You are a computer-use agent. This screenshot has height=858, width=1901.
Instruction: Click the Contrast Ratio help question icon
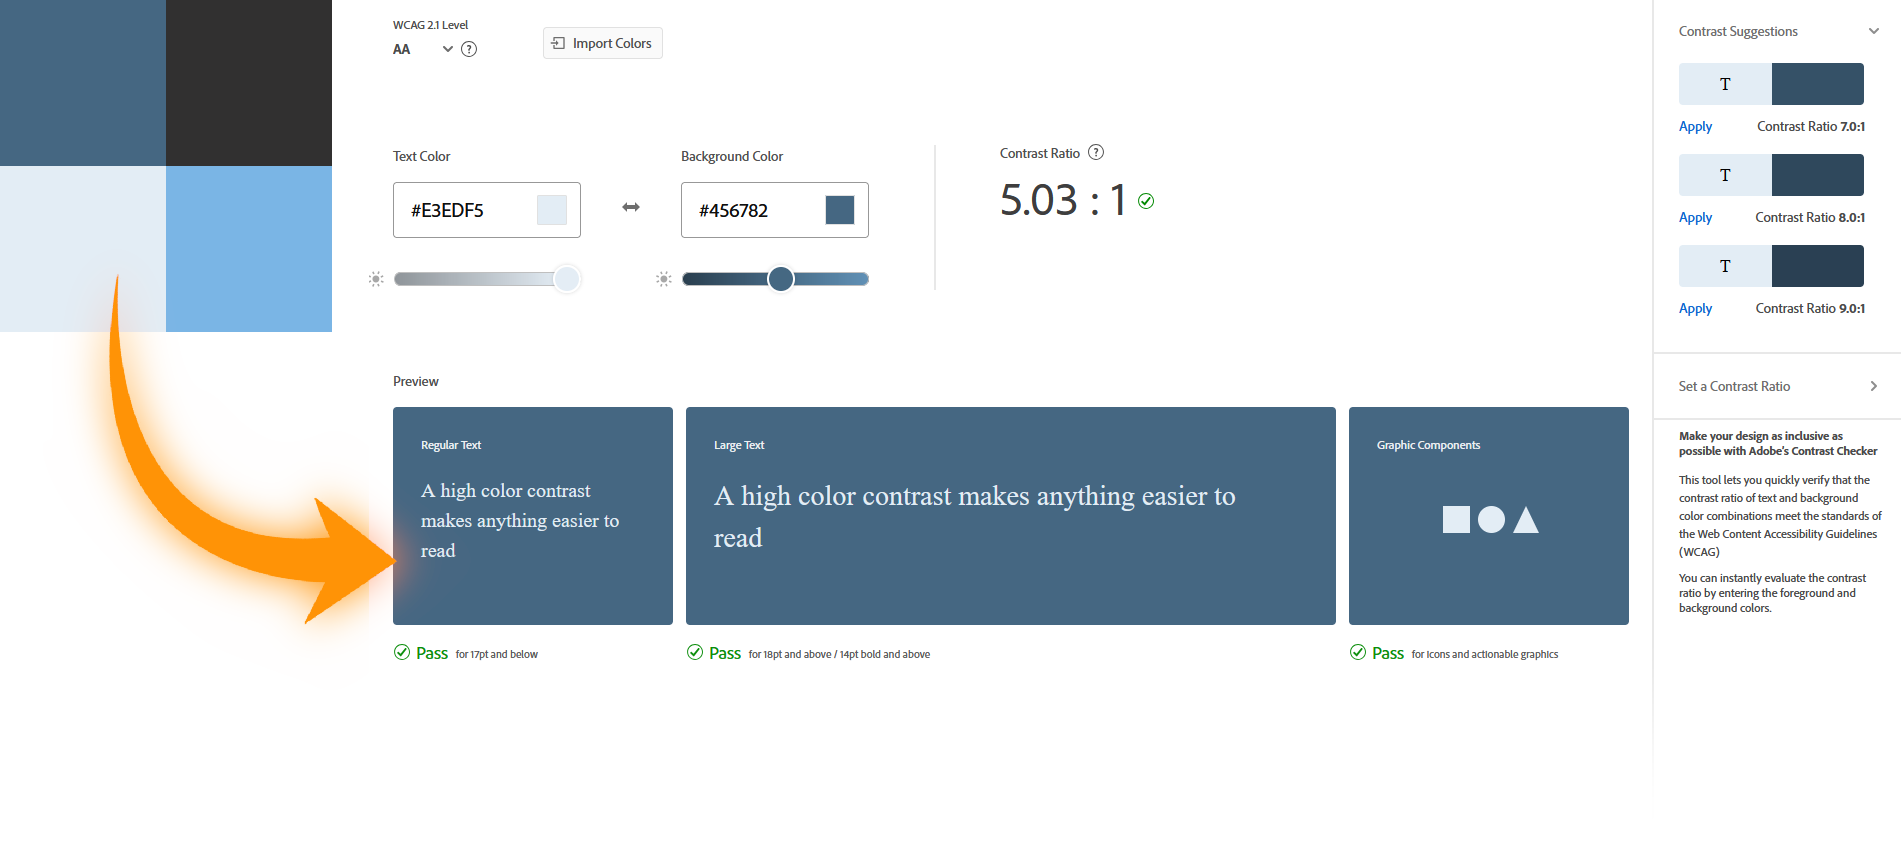pos(1096,153)
